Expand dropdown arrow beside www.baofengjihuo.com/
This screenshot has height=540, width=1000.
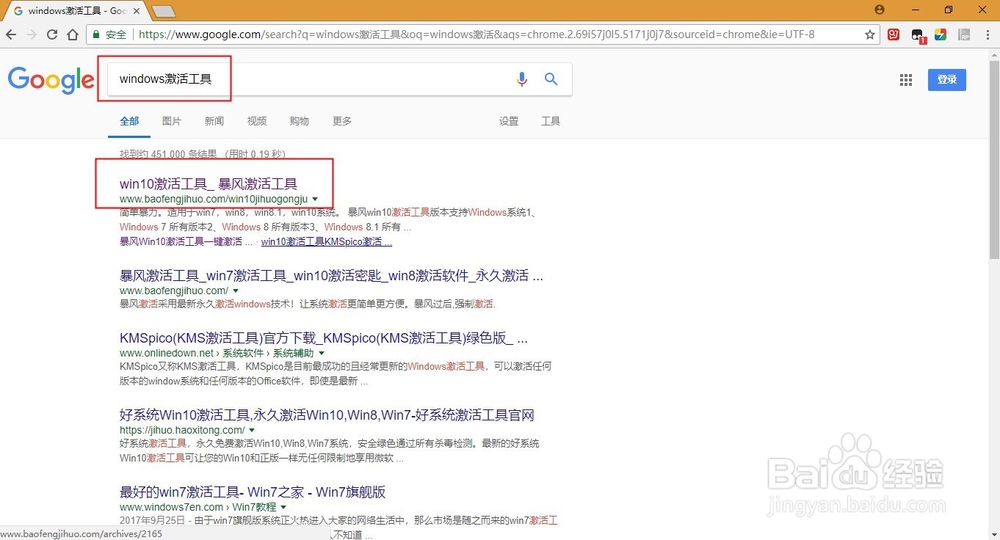(x=236, y=291)
